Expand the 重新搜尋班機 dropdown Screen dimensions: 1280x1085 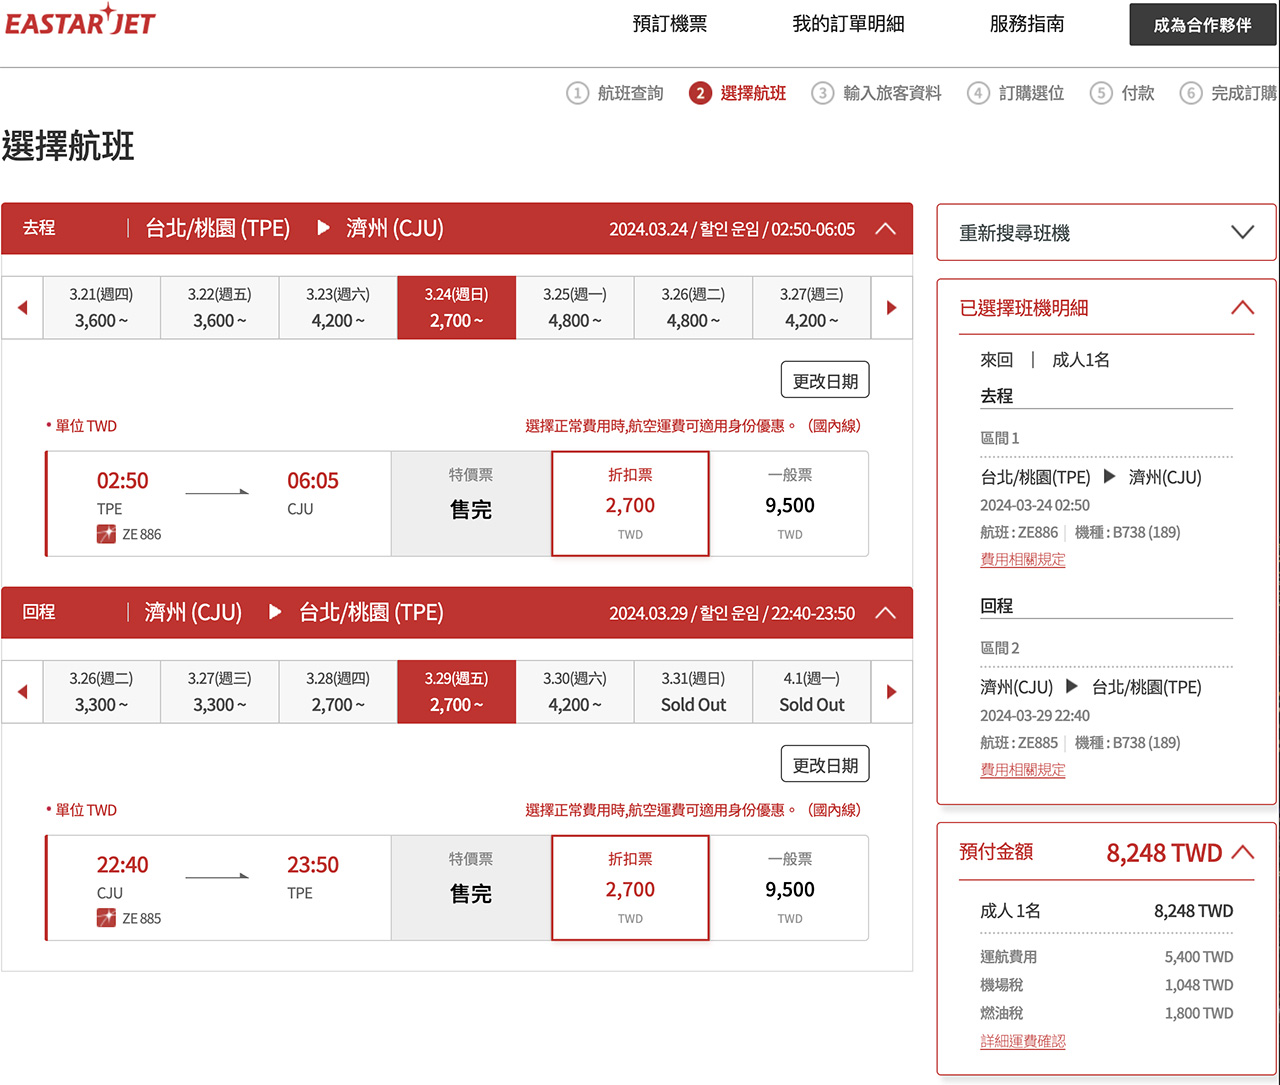click(x=1242, y=233)
